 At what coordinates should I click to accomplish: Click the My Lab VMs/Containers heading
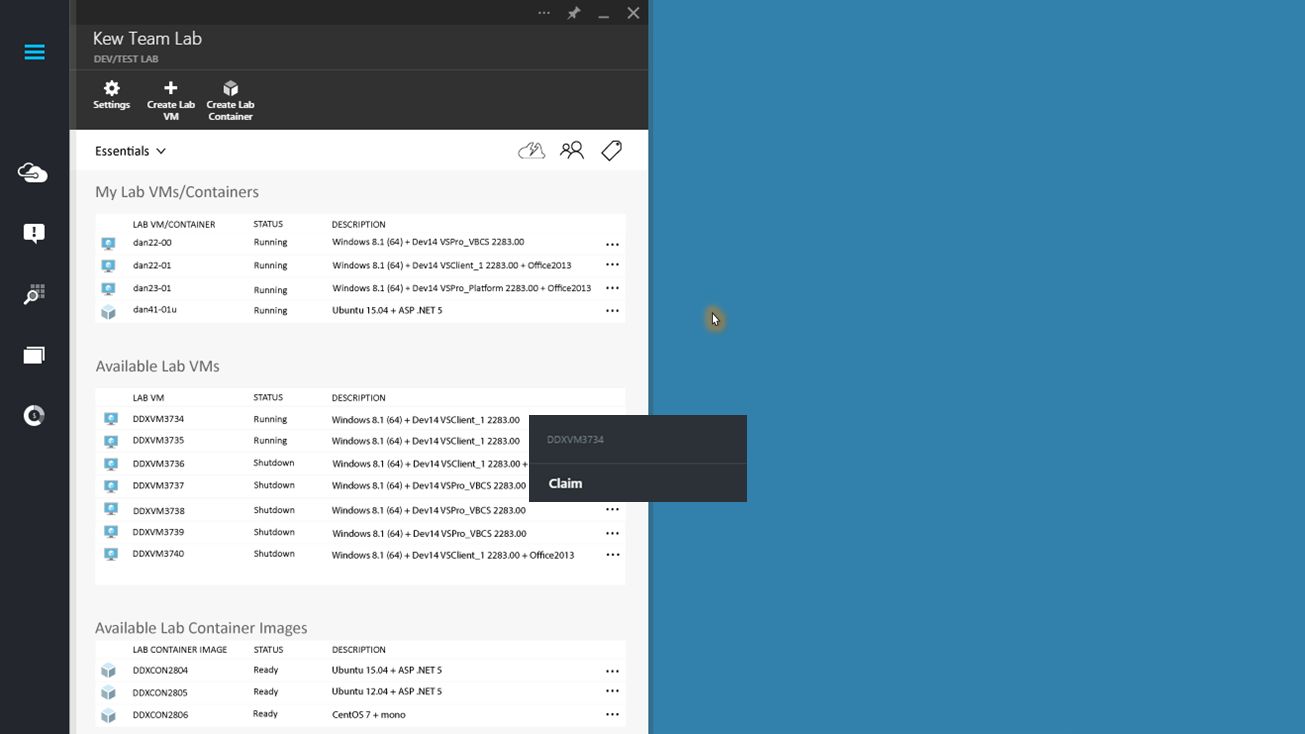pos(177,192)
